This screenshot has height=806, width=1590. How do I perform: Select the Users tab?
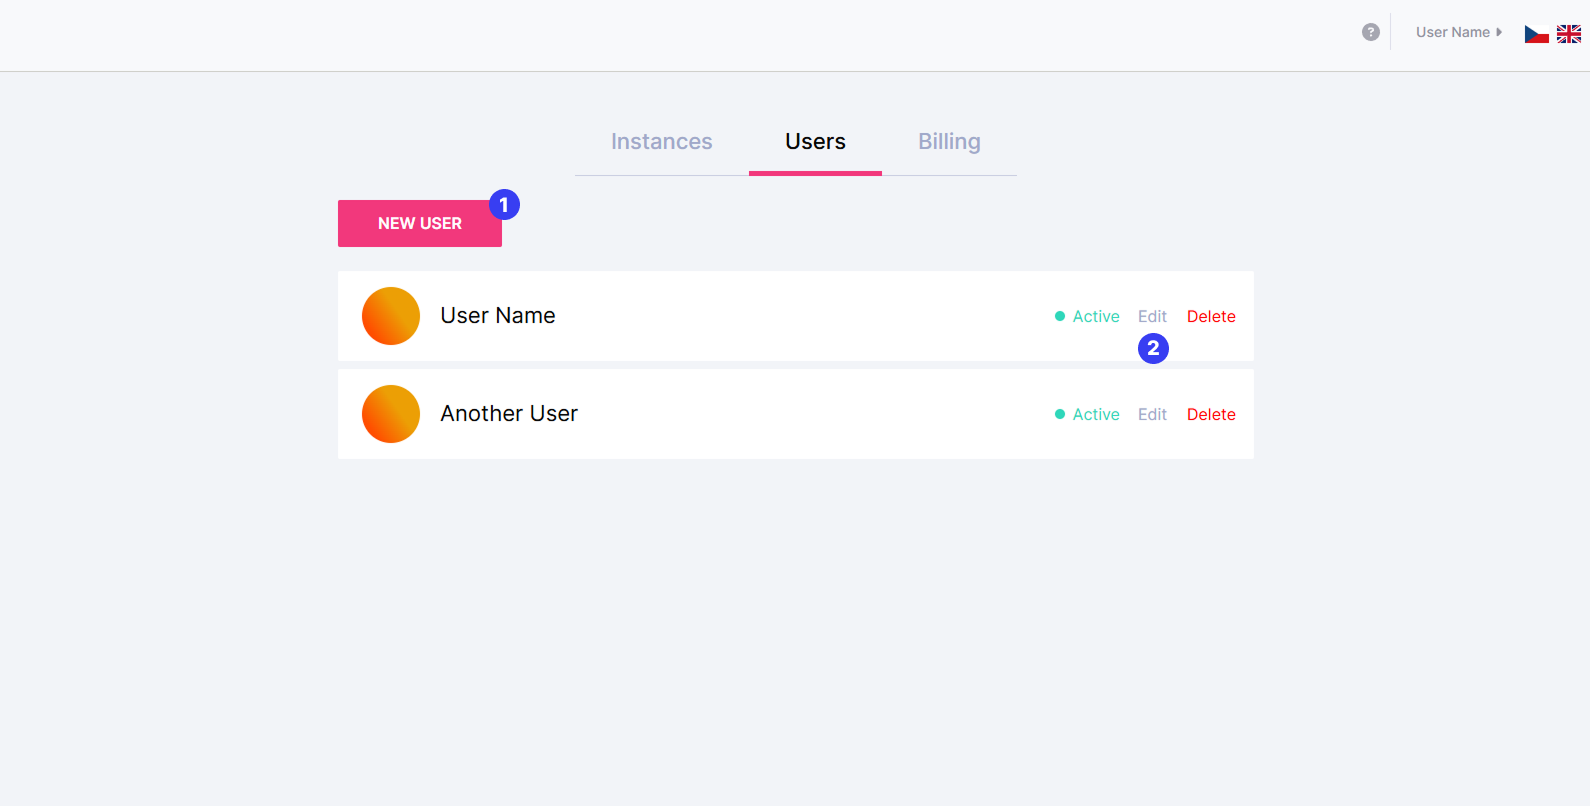[x=815, y=142]
